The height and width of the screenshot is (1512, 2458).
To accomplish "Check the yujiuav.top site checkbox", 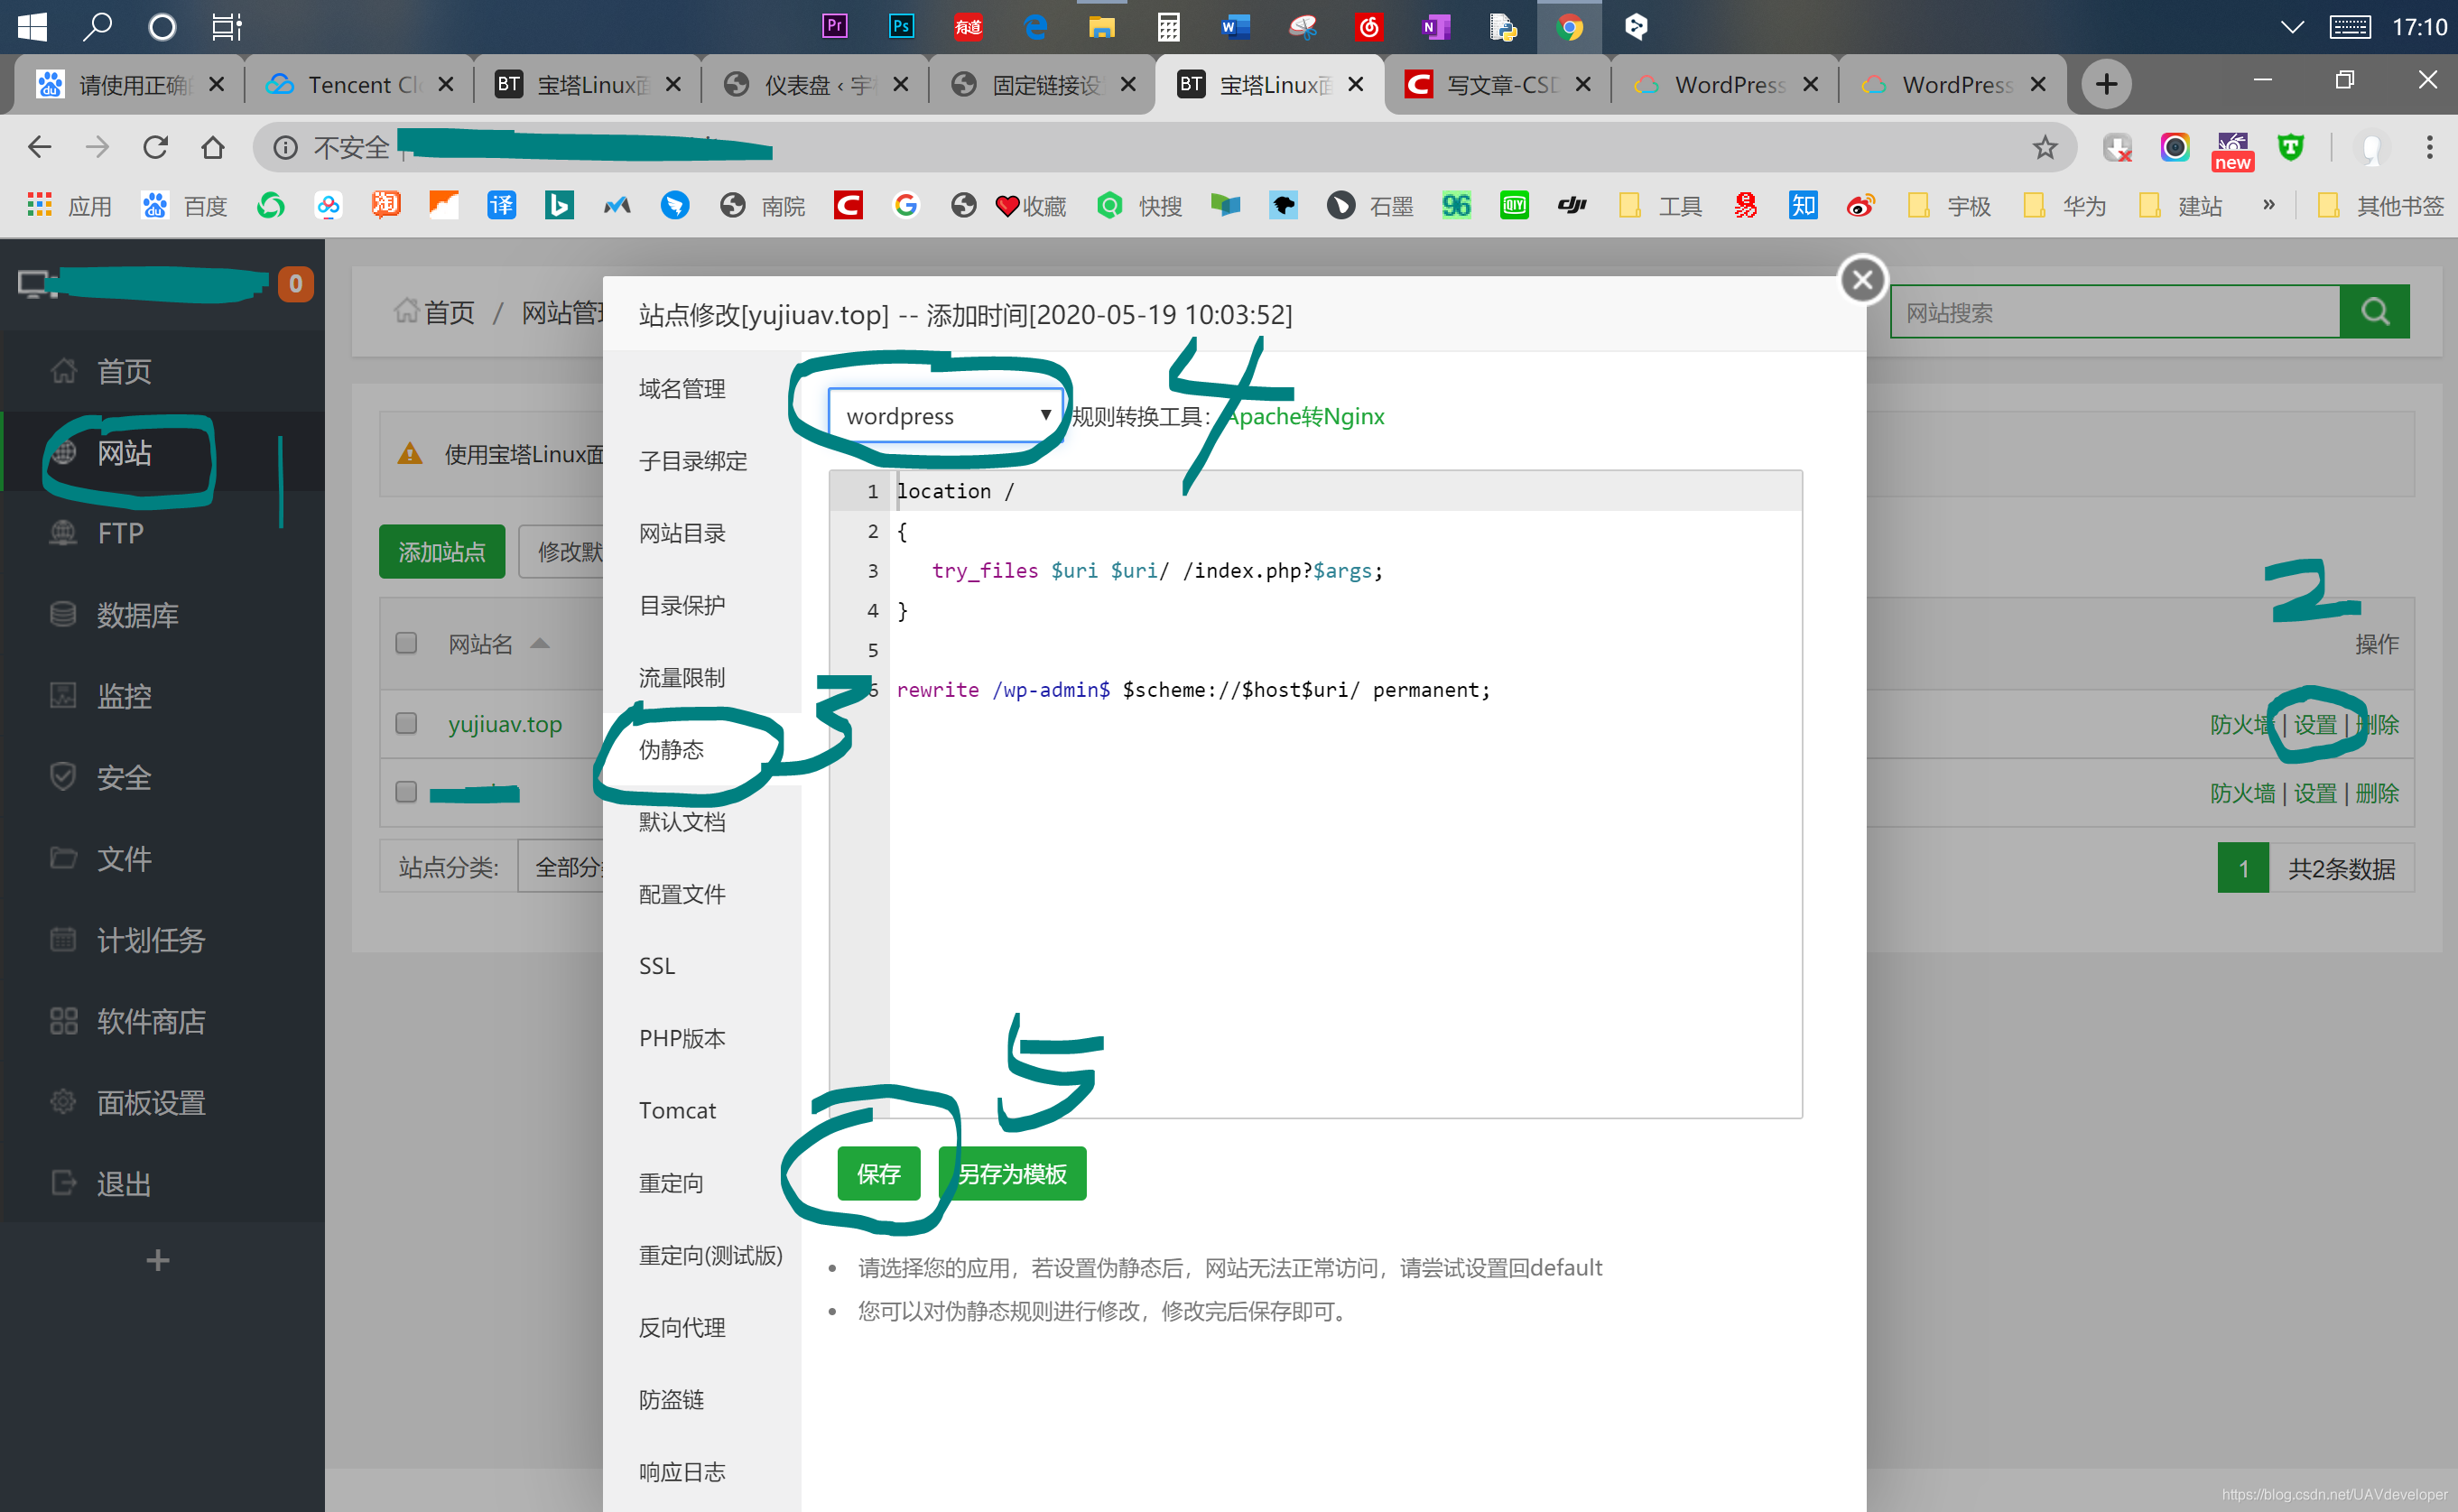I will pyautogui.click(x=406, y=722).
